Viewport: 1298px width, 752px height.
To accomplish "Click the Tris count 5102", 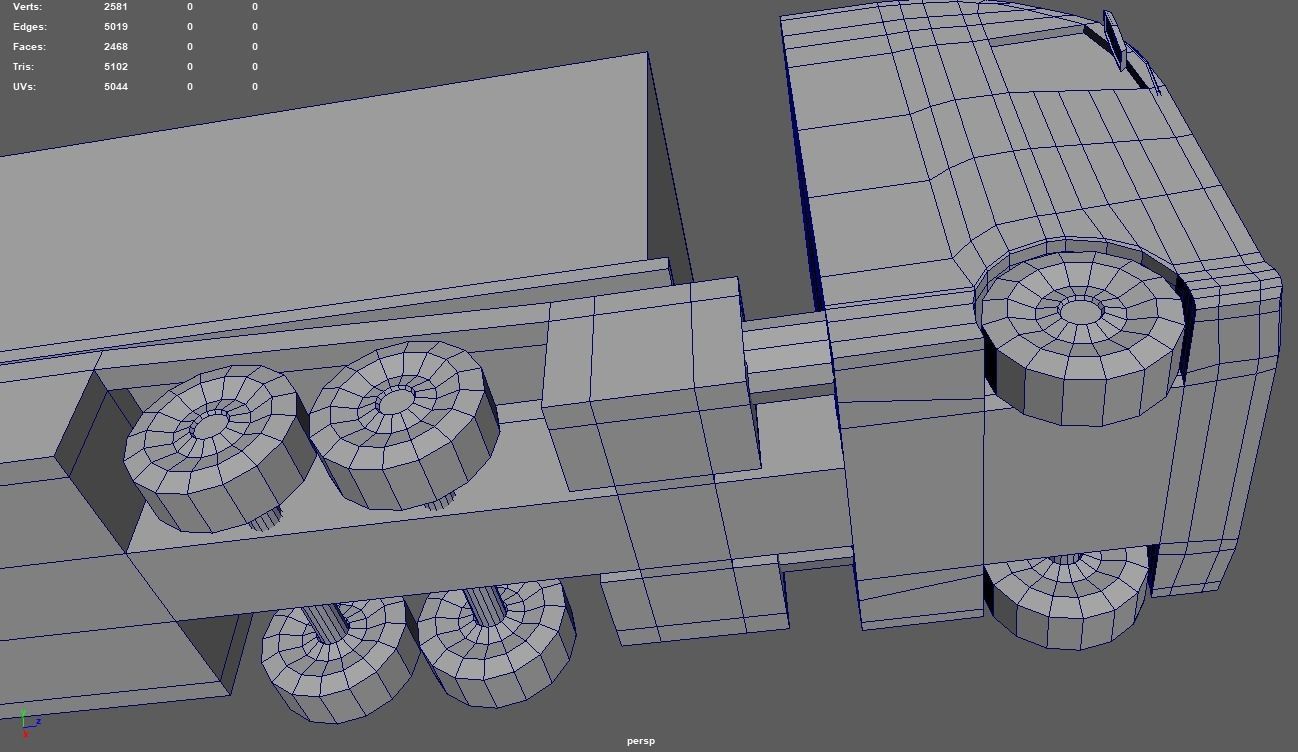I will [x=116, y=67].
